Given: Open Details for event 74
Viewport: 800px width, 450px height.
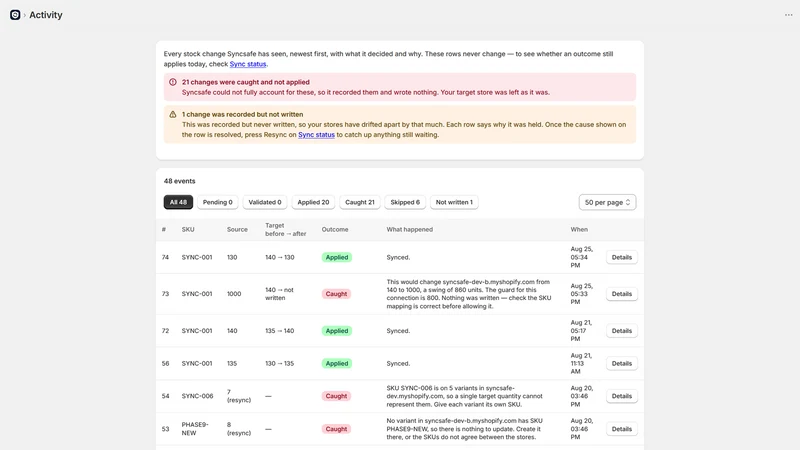Looking at the screenshot, I should point(621,257).
